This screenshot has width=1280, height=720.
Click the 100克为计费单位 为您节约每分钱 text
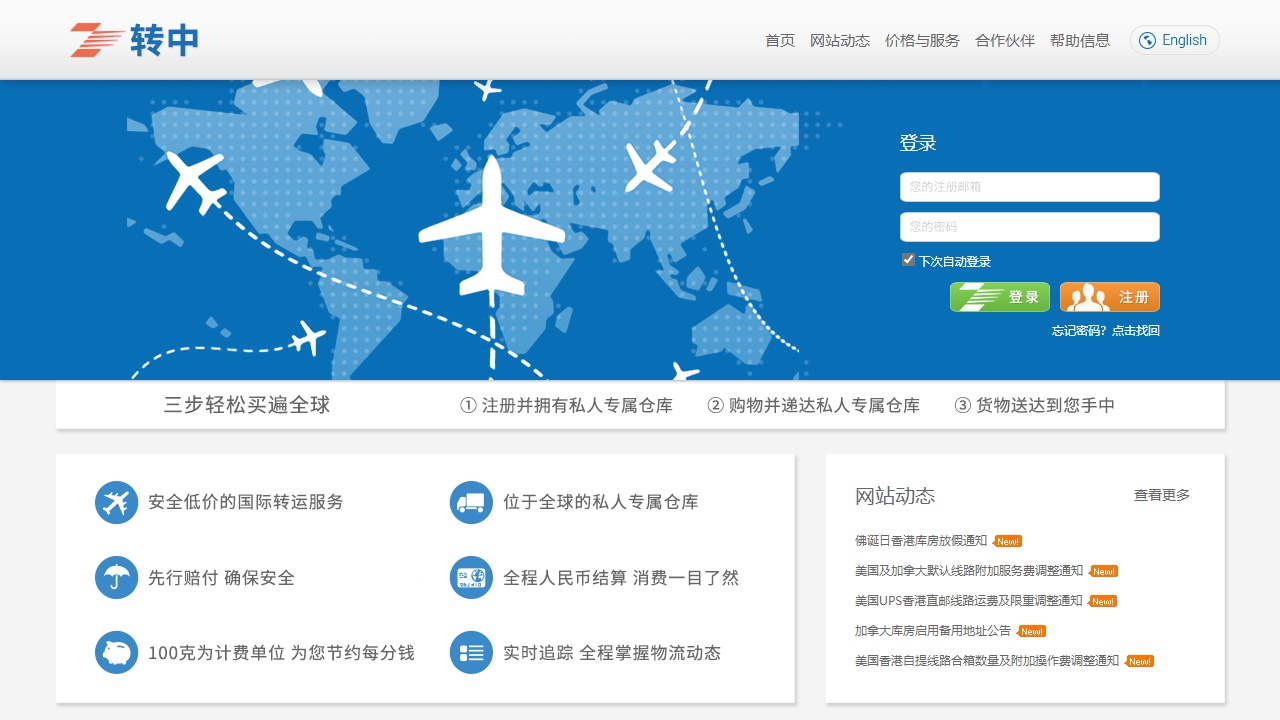point(281,653)
